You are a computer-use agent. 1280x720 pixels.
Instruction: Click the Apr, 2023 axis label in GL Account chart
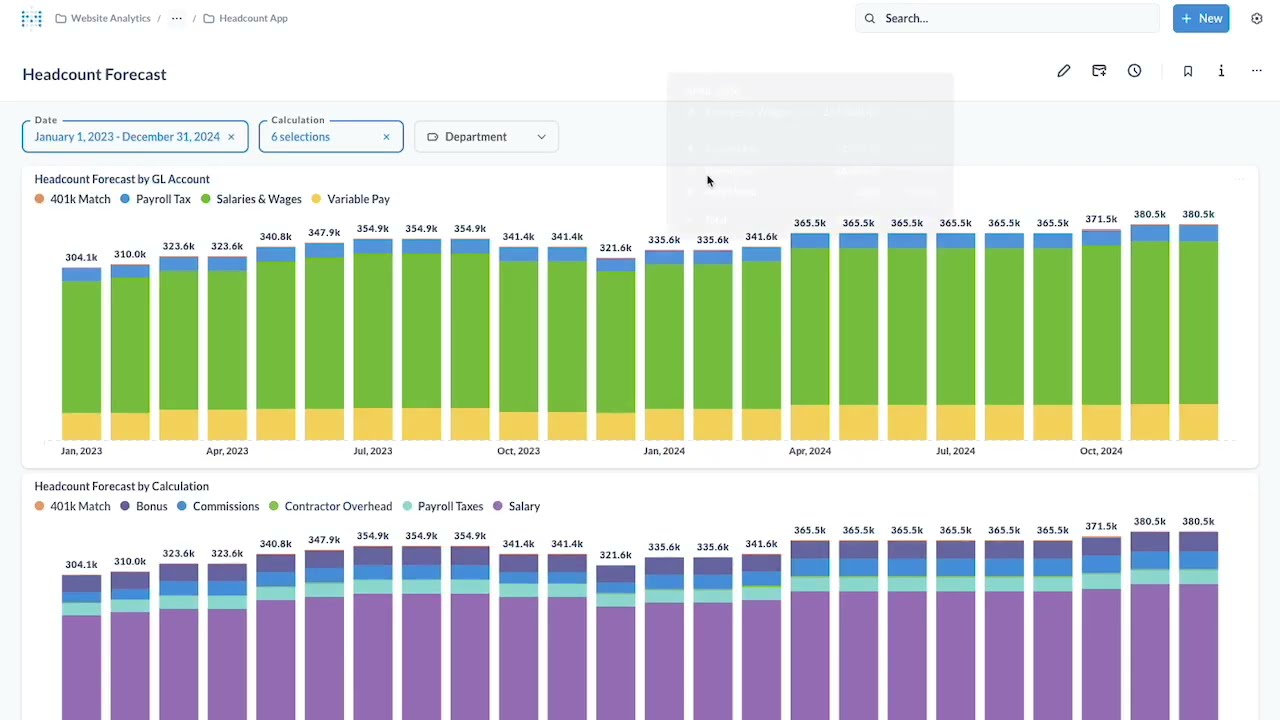pyautogui.click(x=227, y=451)
